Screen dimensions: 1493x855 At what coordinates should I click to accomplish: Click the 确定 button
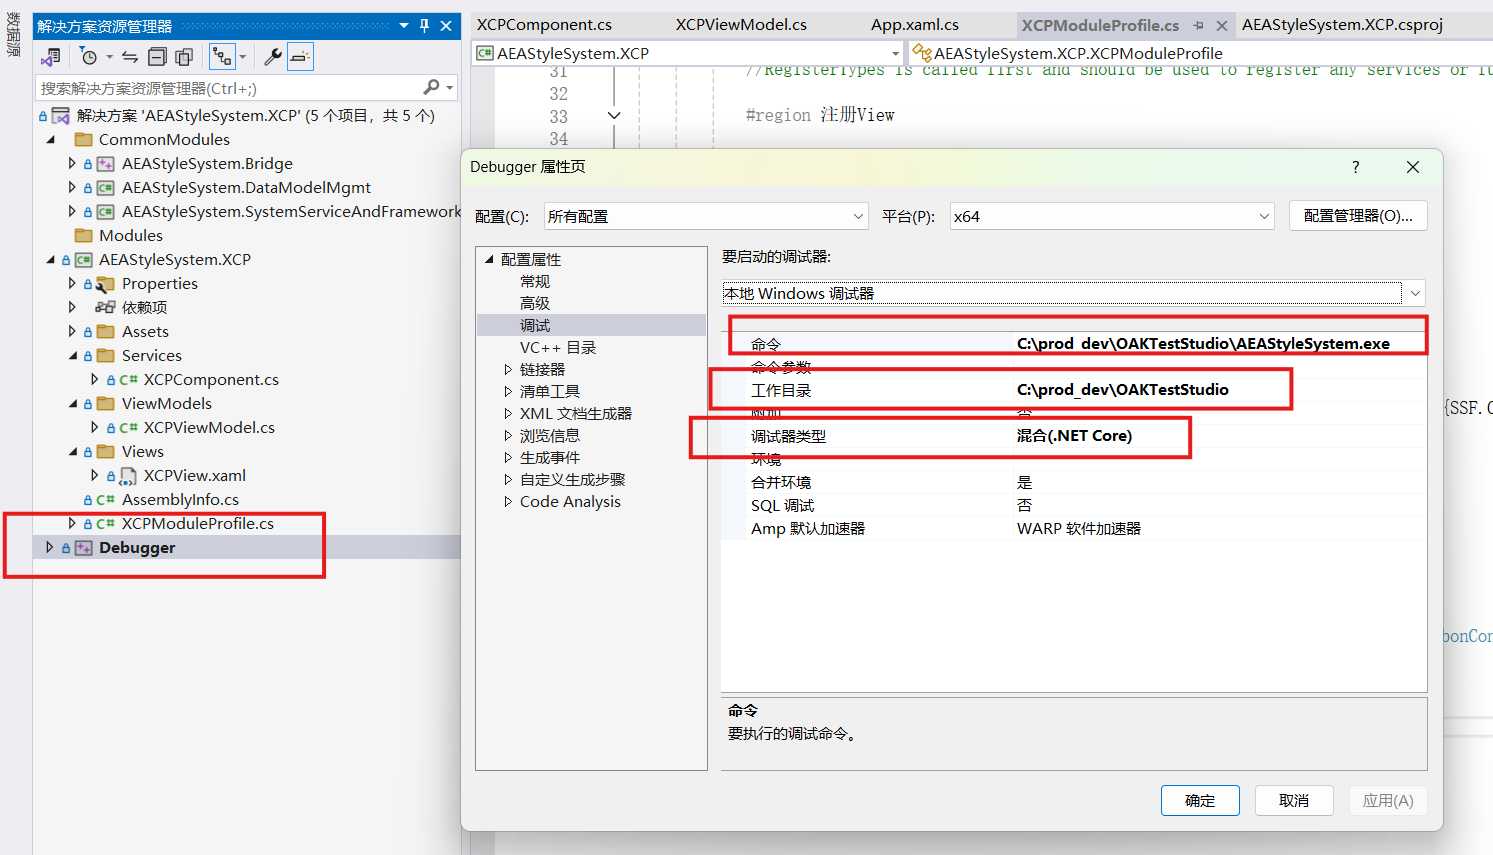pyautogui.click(x=1199, y=800)
